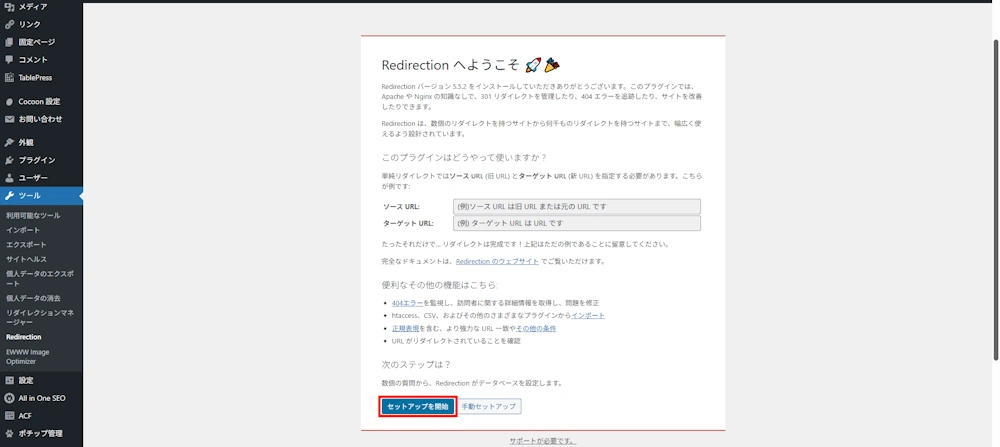1000x447 pixels.
Task: Open the 404エラー link
Action: [408, 303]
